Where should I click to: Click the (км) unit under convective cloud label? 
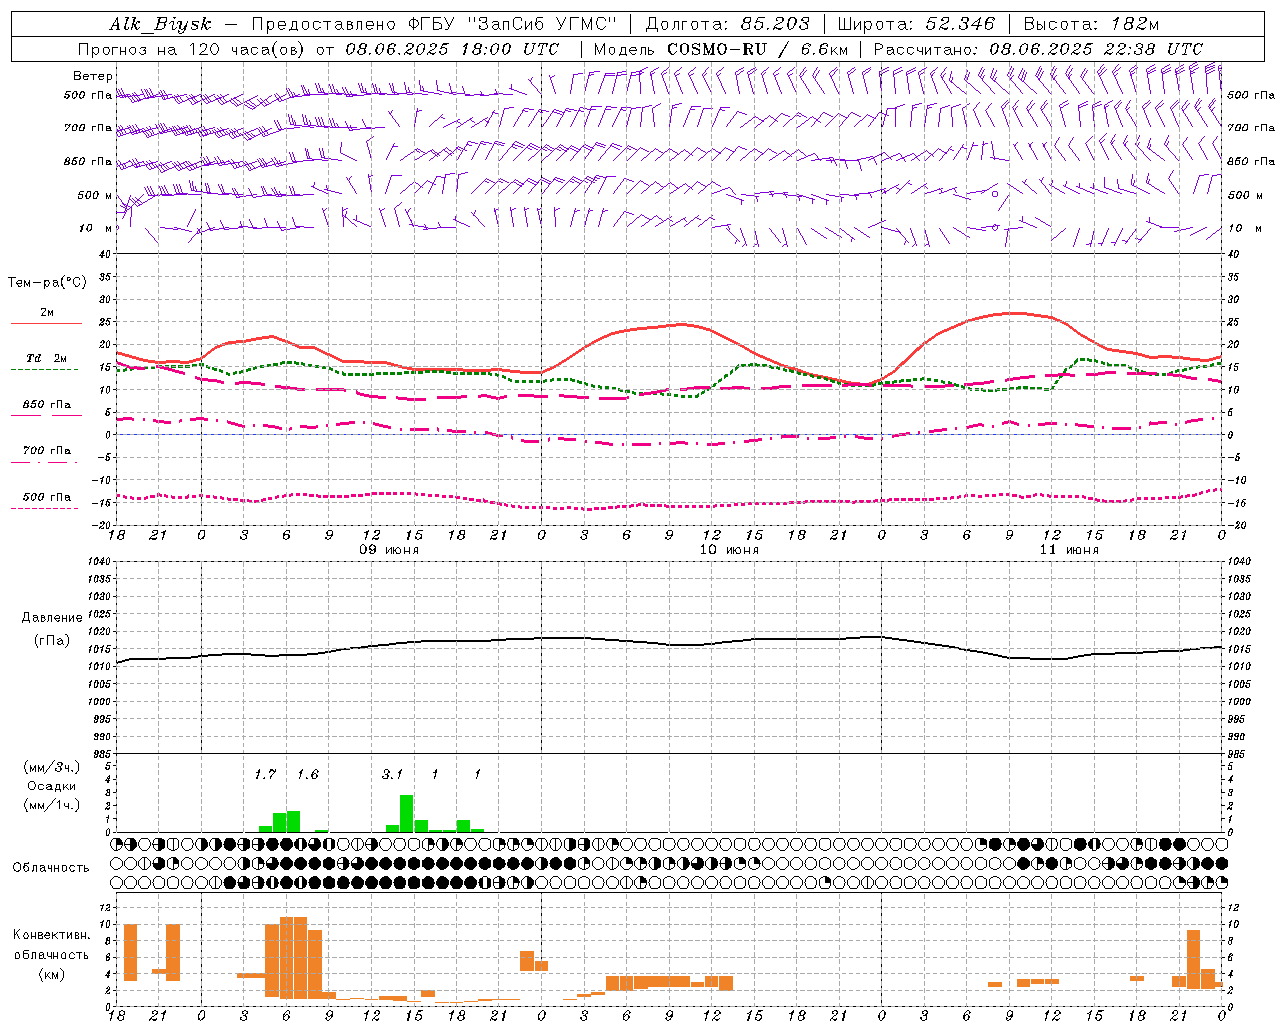(x=52, y=974)
